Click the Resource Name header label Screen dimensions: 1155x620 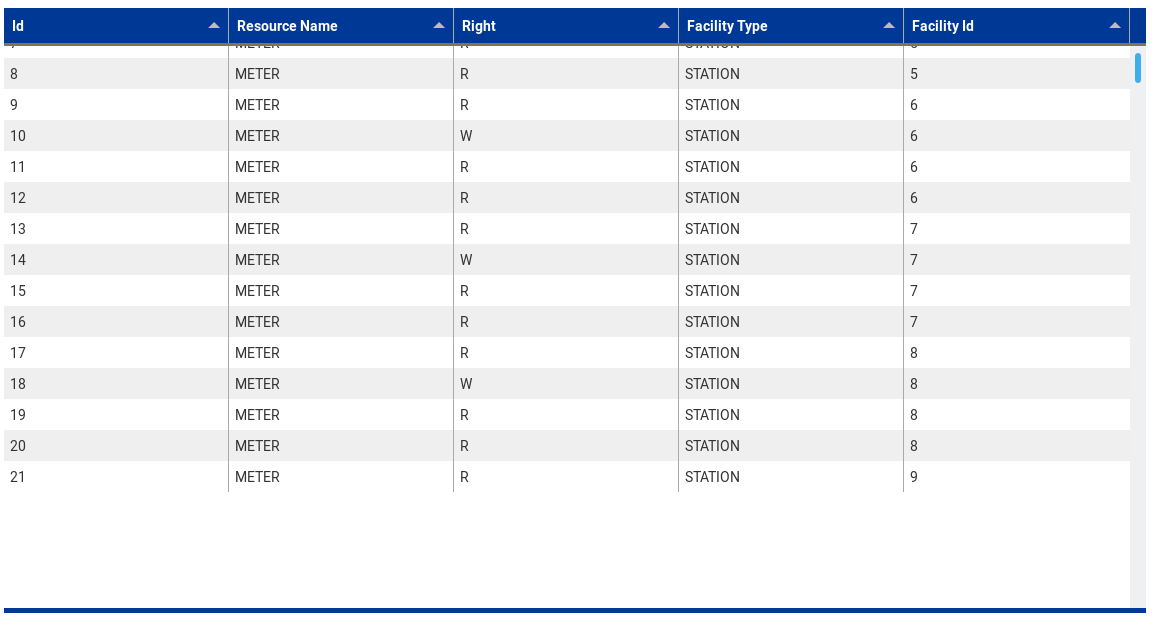tap(287, 26)
